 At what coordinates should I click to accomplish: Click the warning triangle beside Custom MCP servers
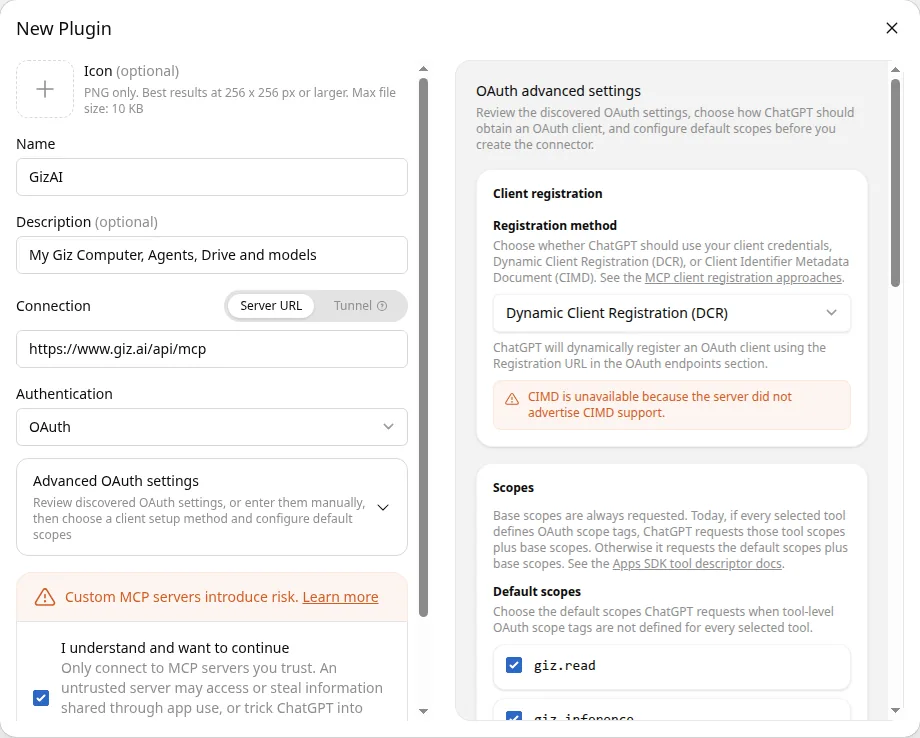(x=45, y=597)
